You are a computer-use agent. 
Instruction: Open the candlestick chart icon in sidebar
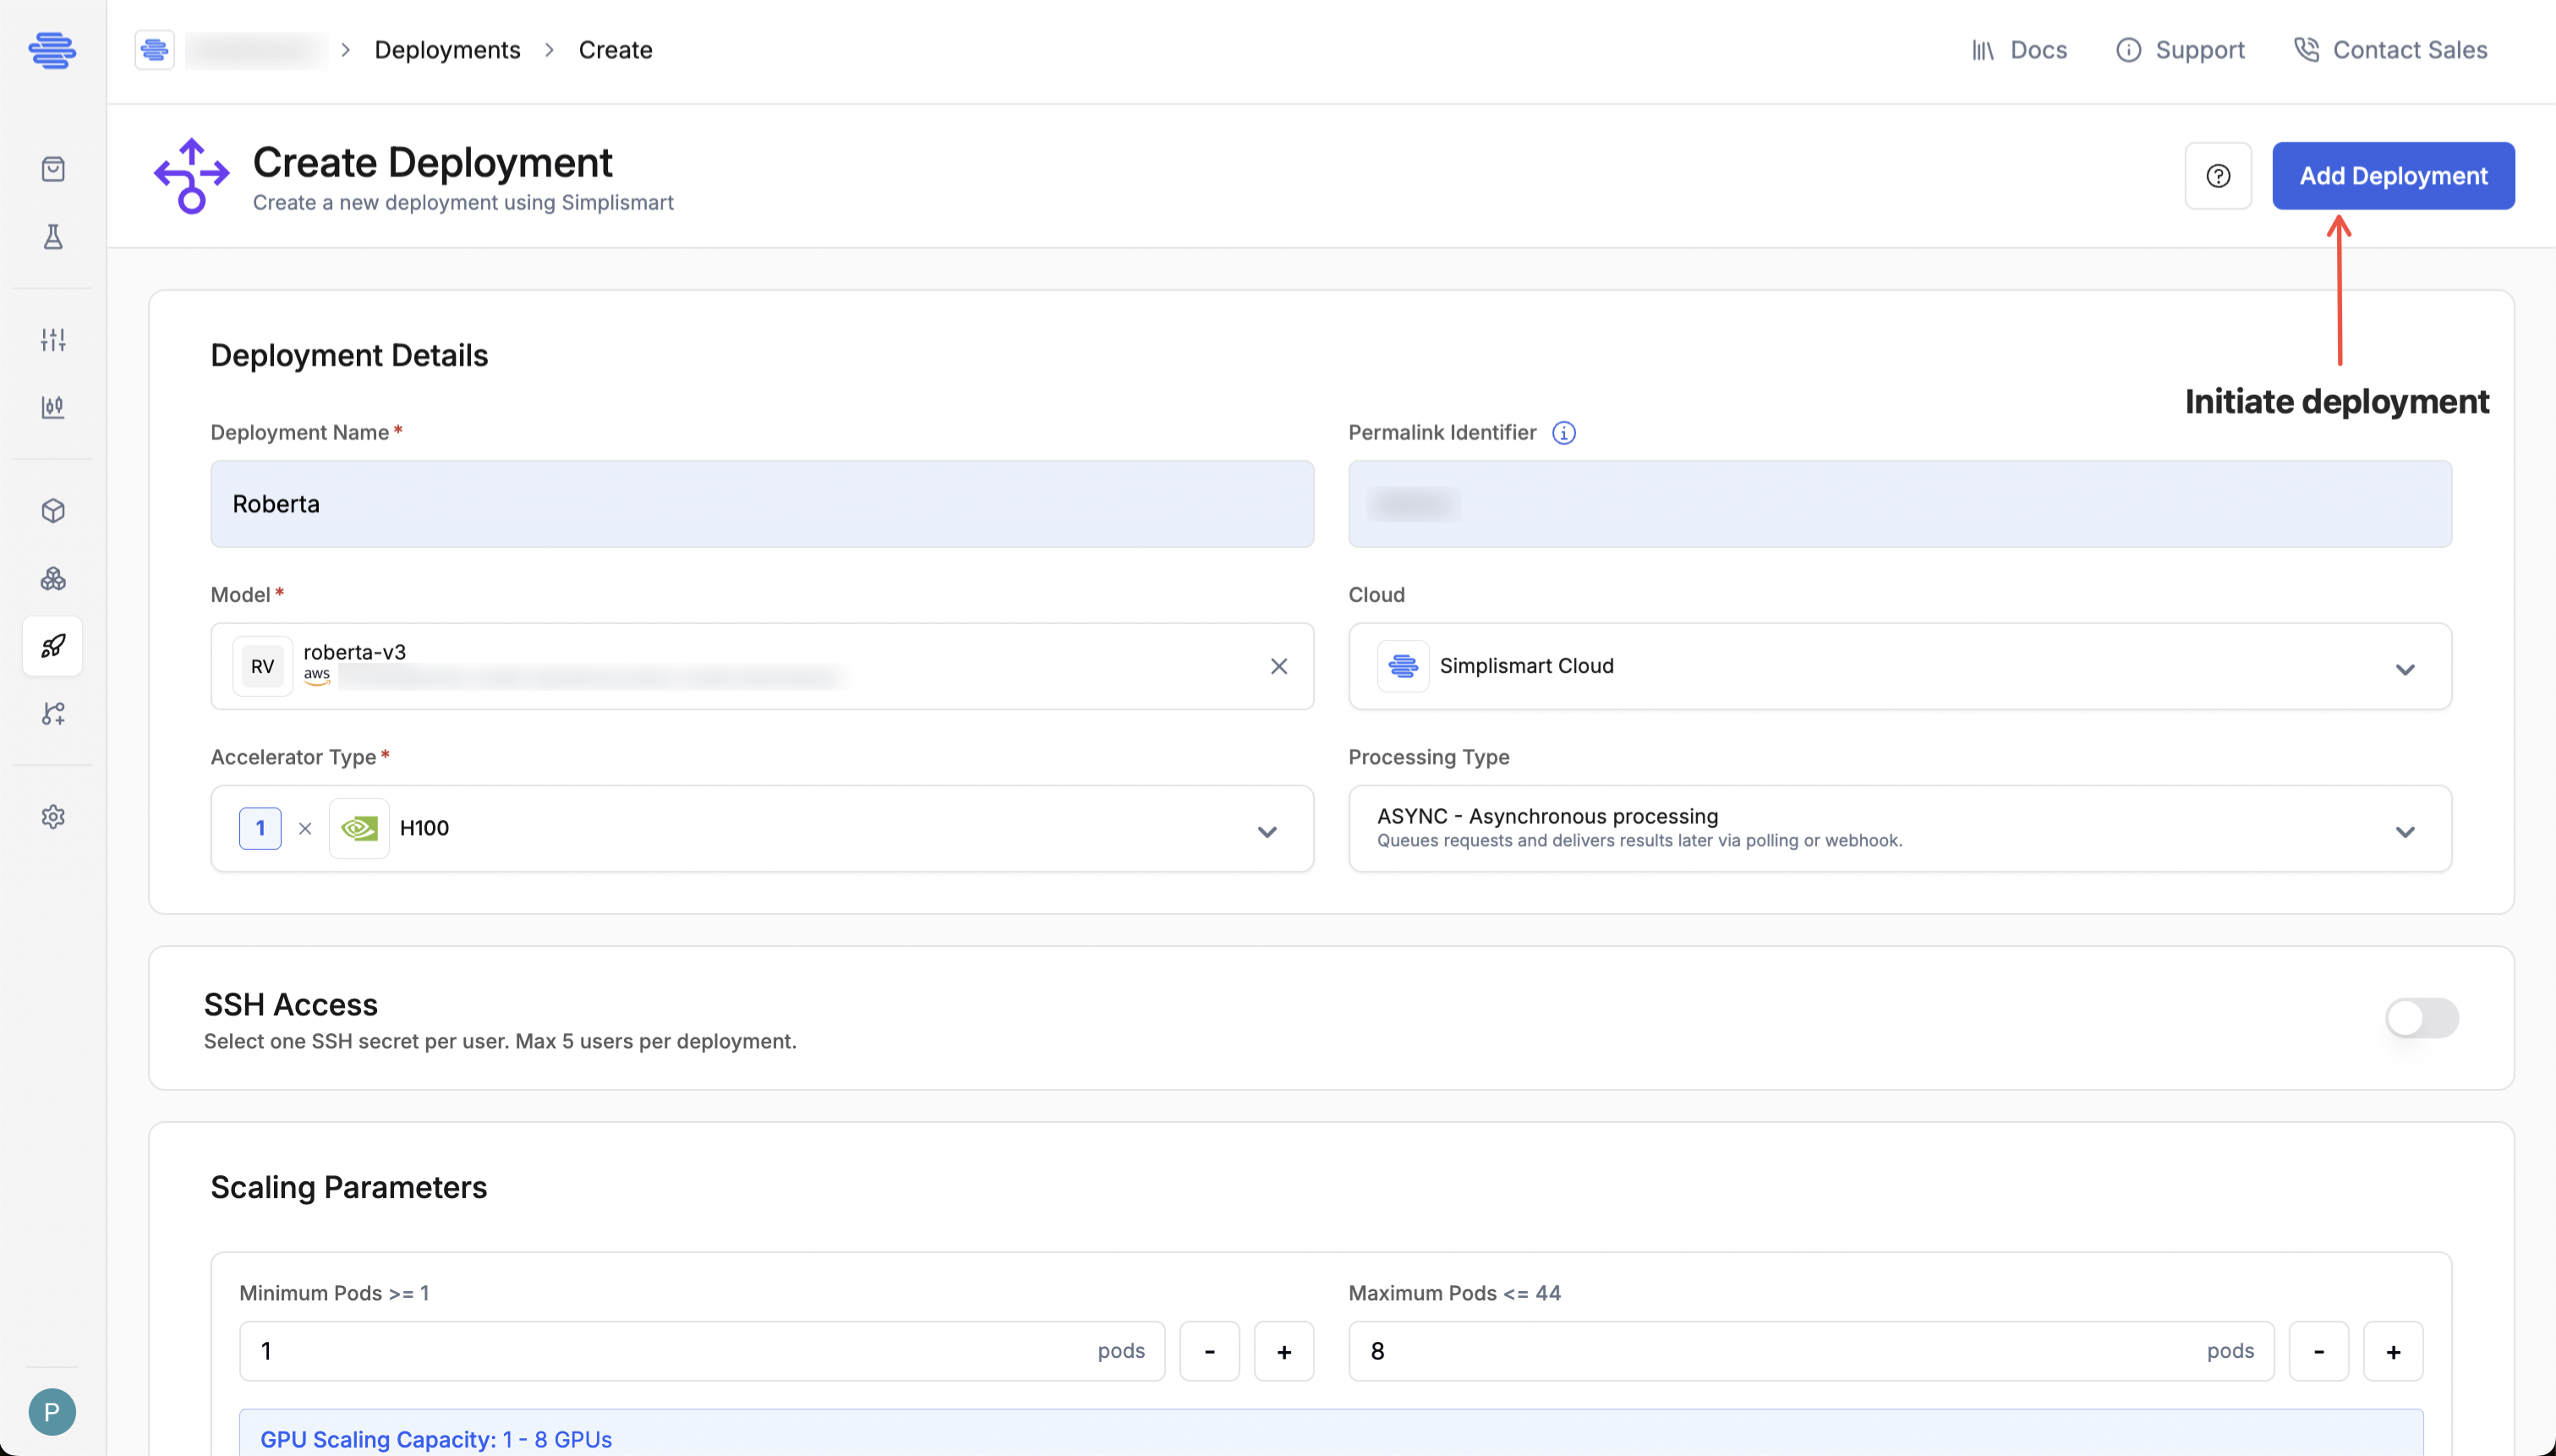(53, 407)
